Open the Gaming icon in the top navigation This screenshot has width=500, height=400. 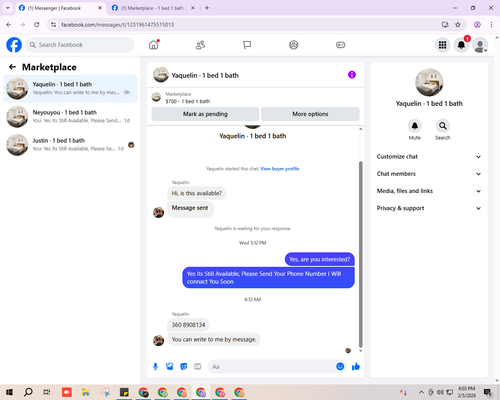pyautogui.click(x=340, y=45)
